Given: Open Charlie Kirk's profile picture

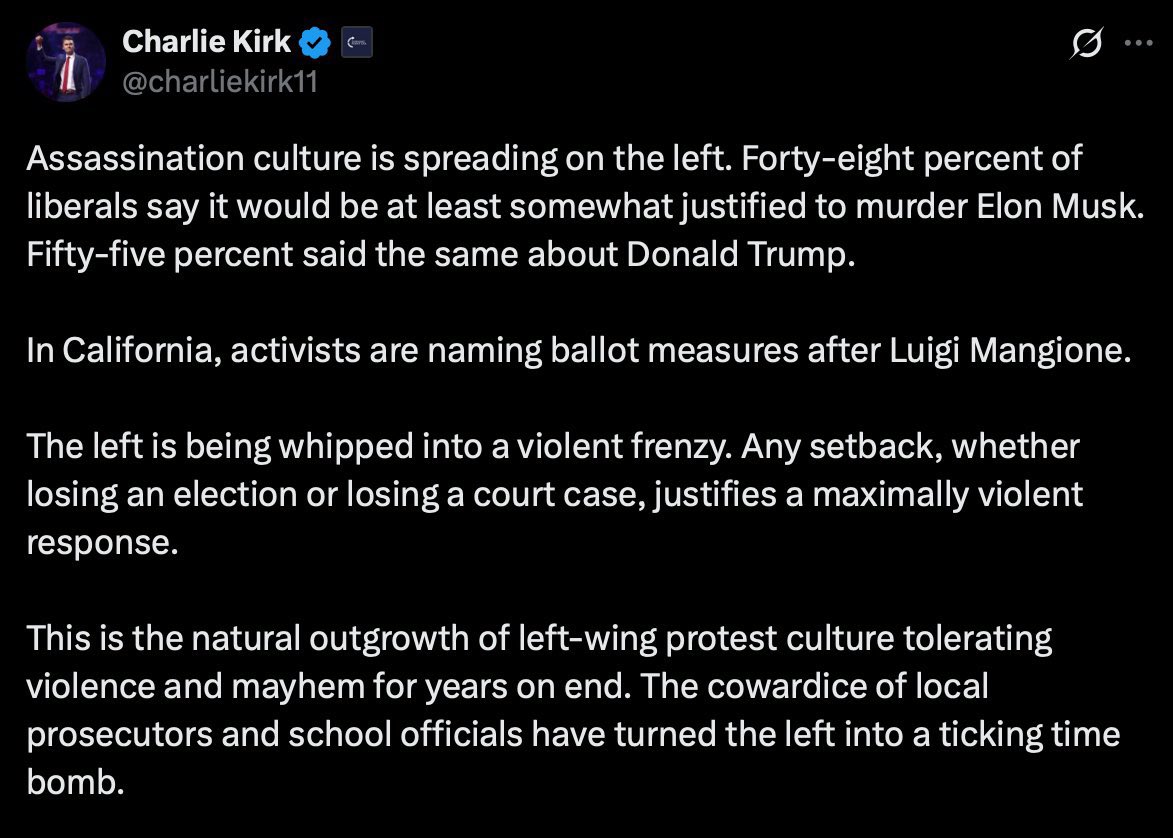Looking at the screenshot, I should 65,61.
